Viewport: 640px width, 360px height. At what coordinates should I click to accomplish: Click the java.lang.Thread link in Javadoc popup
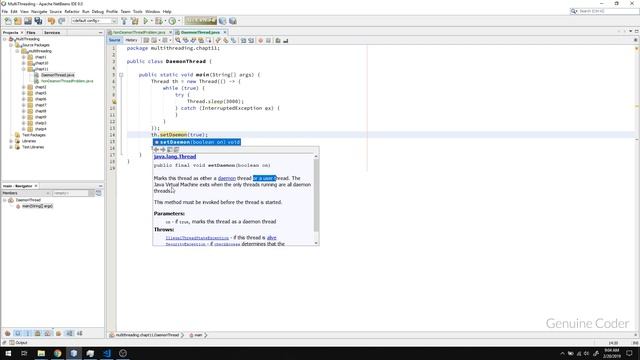175,157
